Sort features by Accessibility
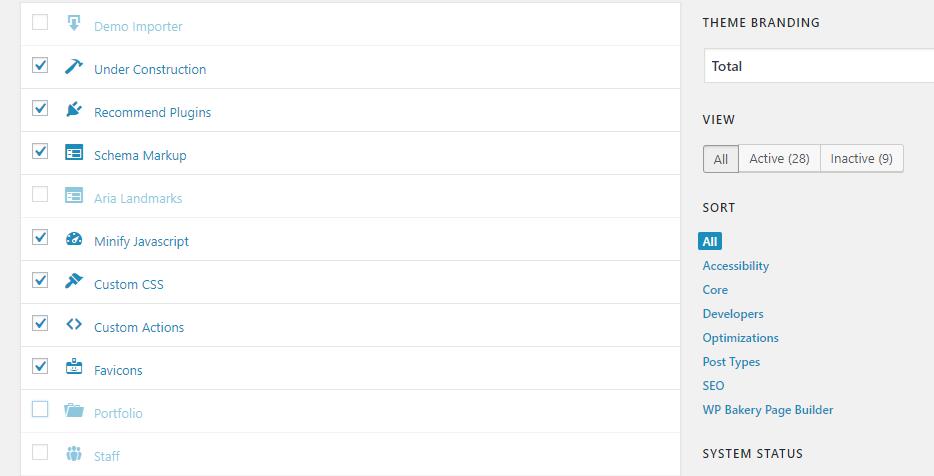 click(x=736, y=266)
